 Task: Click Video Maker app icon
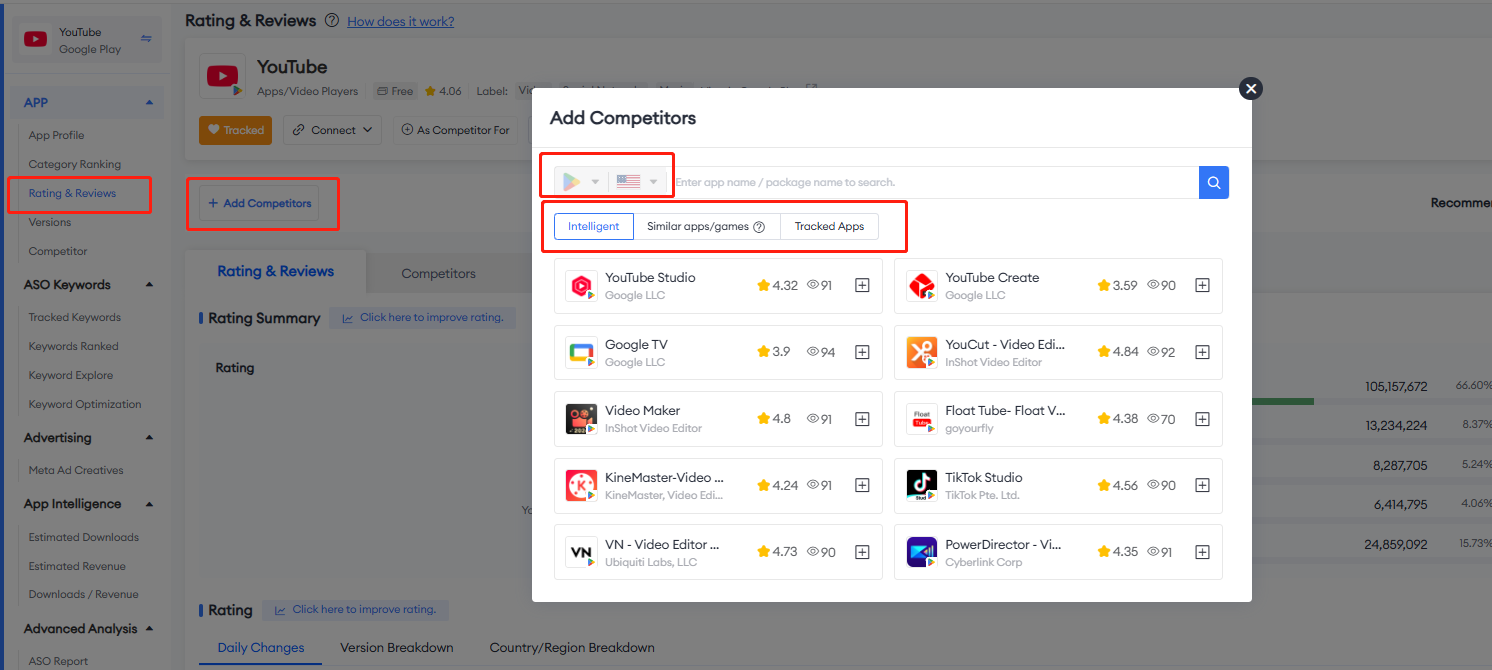click(x=581, y=419)
